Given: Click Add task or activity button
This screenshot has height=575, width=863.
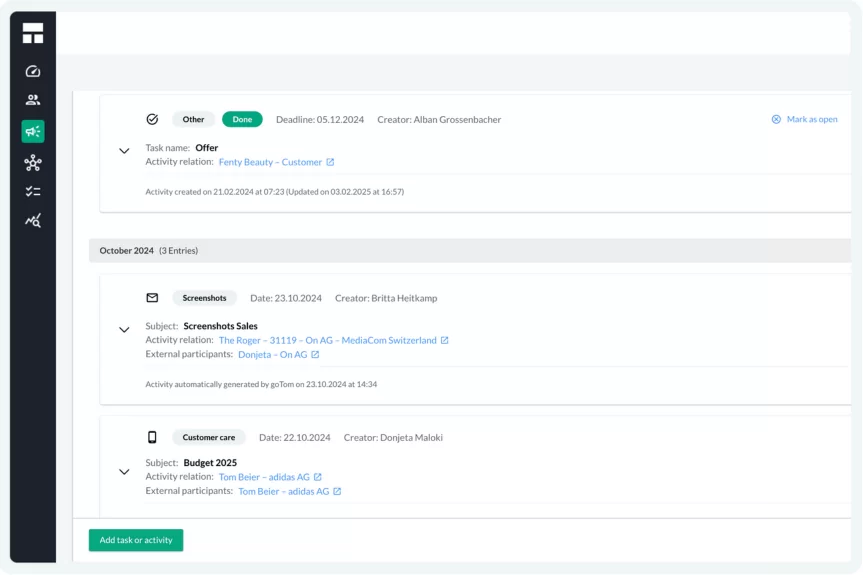Looking at the screenshot, I should (136, 540).
